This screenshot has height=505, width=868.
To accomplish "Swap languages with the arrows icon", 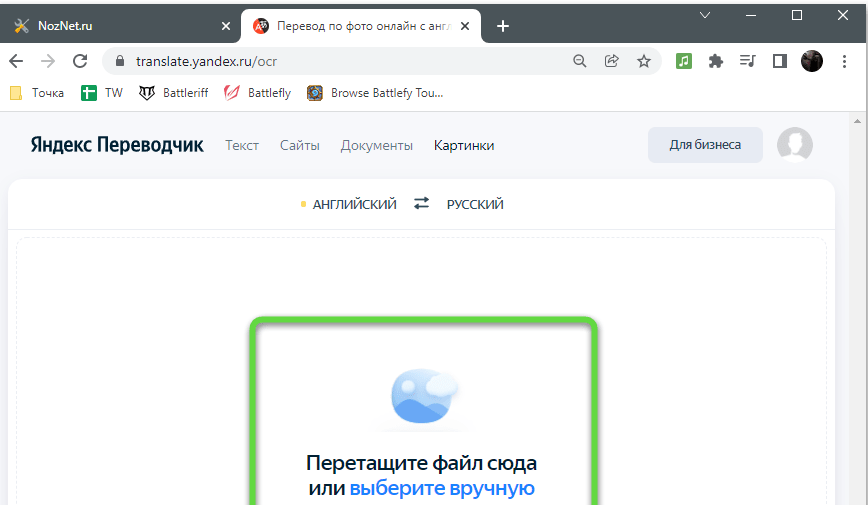I will 422,204.
